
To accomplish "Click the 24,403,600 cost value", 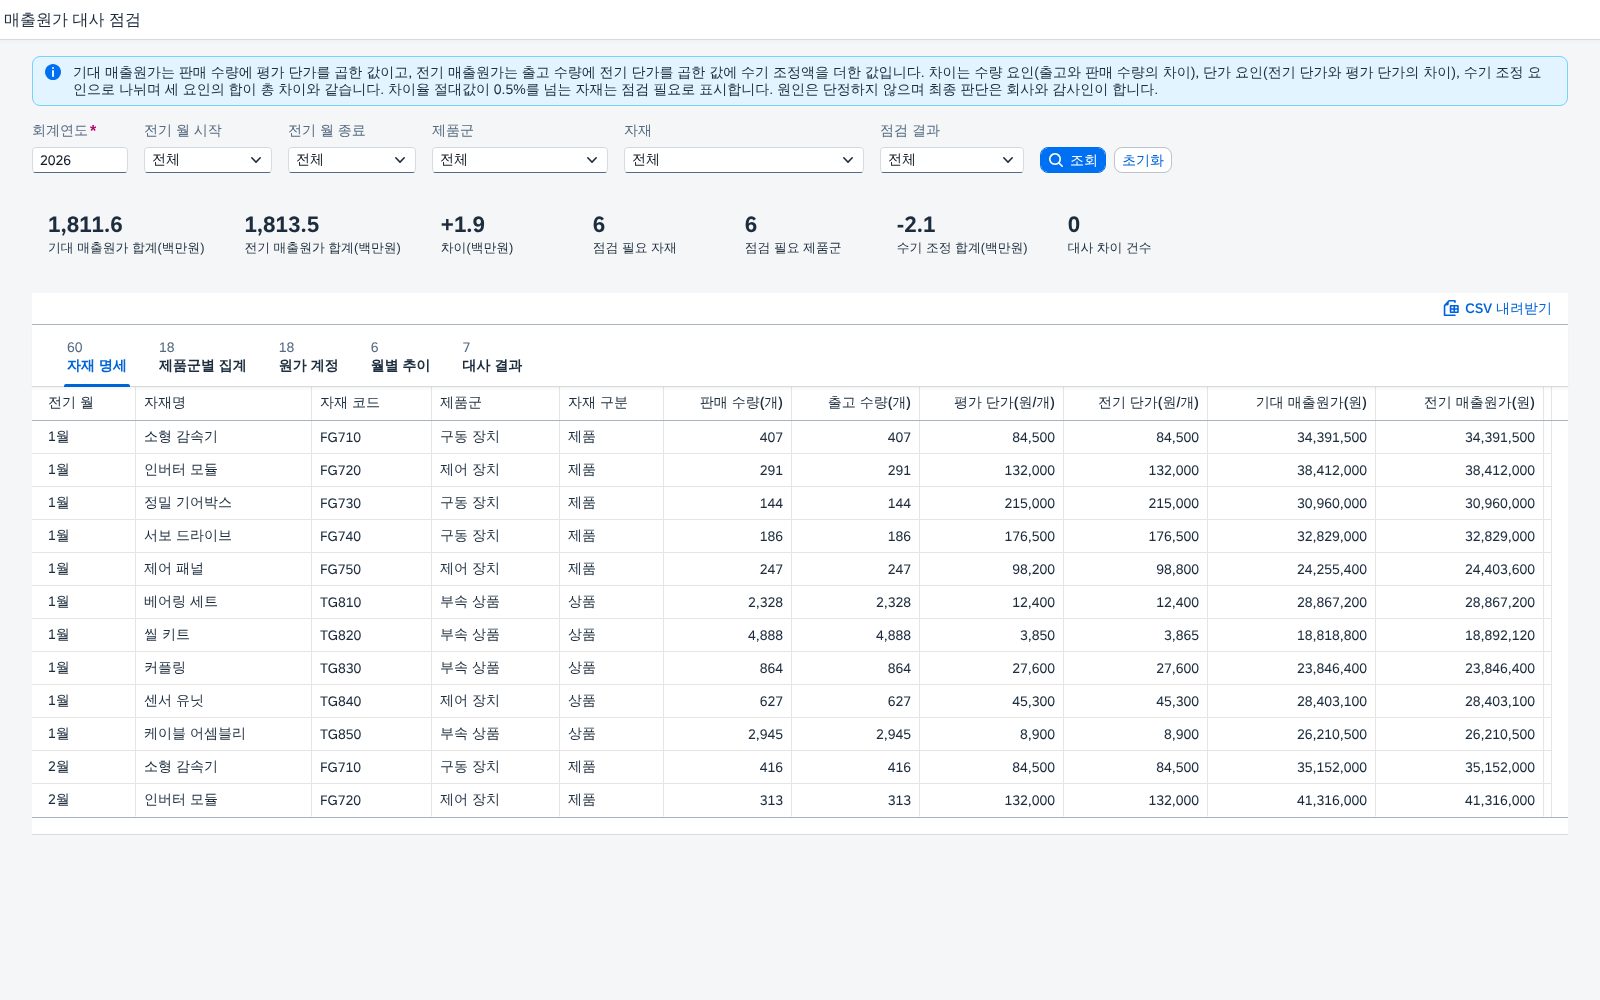I will point(1499,569).
